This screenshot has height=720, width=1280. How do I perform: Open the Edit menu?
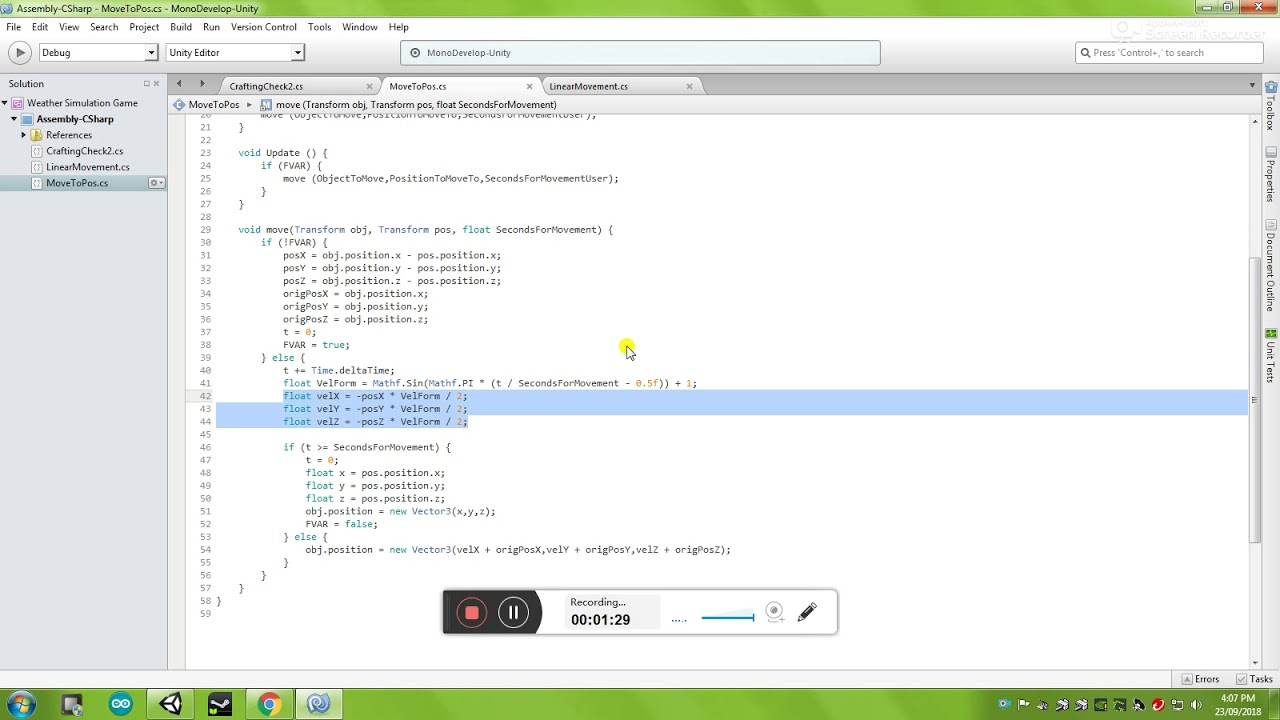click(40, 27)
